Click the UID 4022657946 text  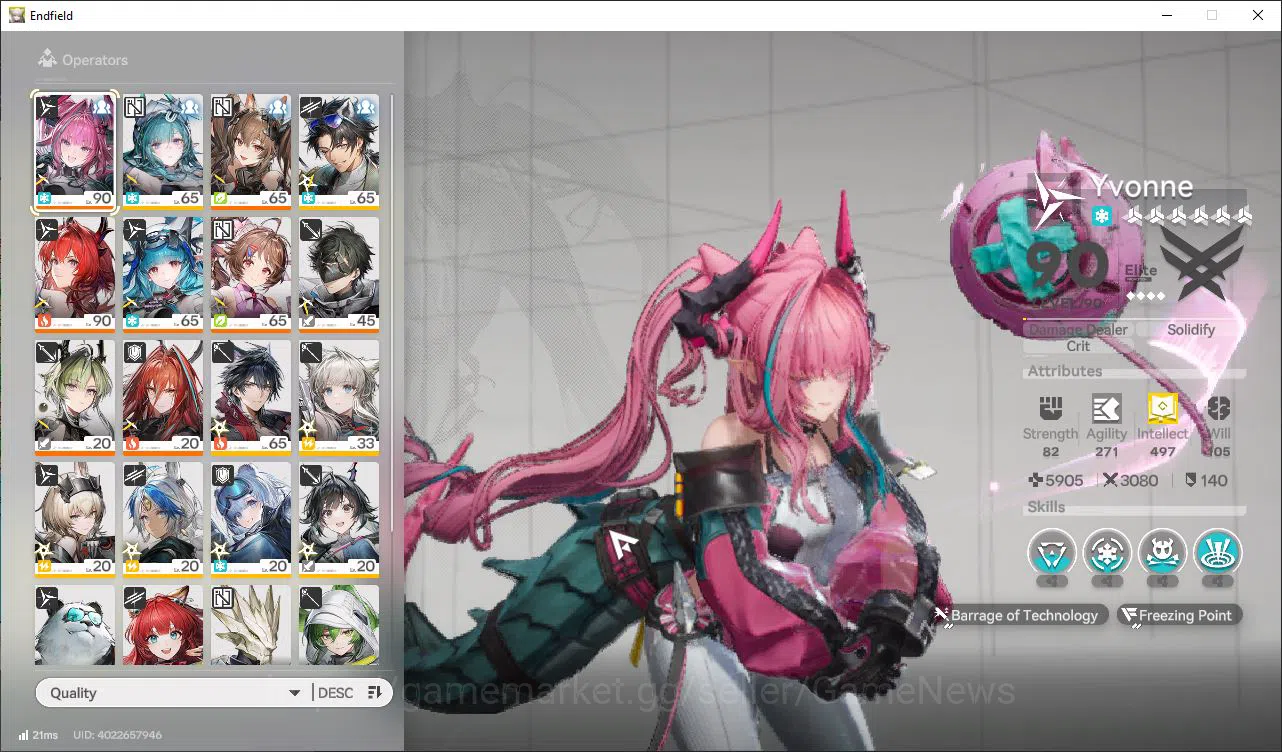point(117,735)
